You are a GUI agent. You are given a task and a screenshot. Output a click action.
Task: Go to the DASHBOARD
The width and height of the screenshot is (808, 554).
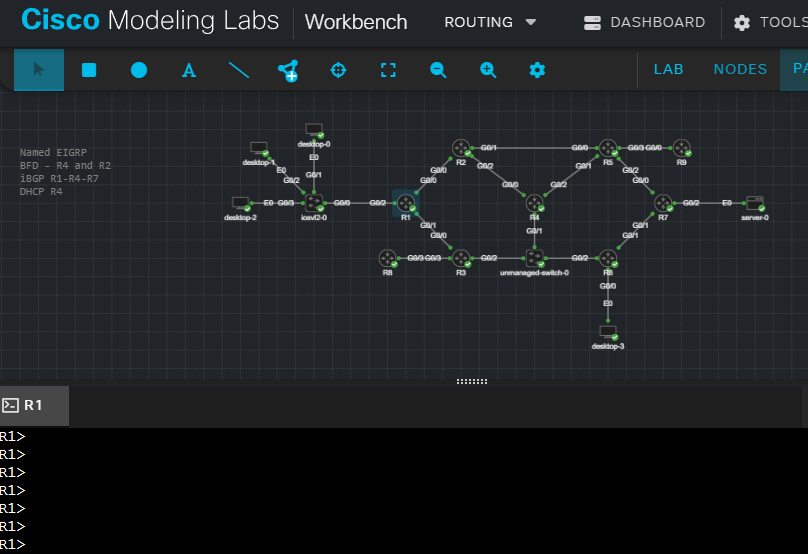(644, 22)
